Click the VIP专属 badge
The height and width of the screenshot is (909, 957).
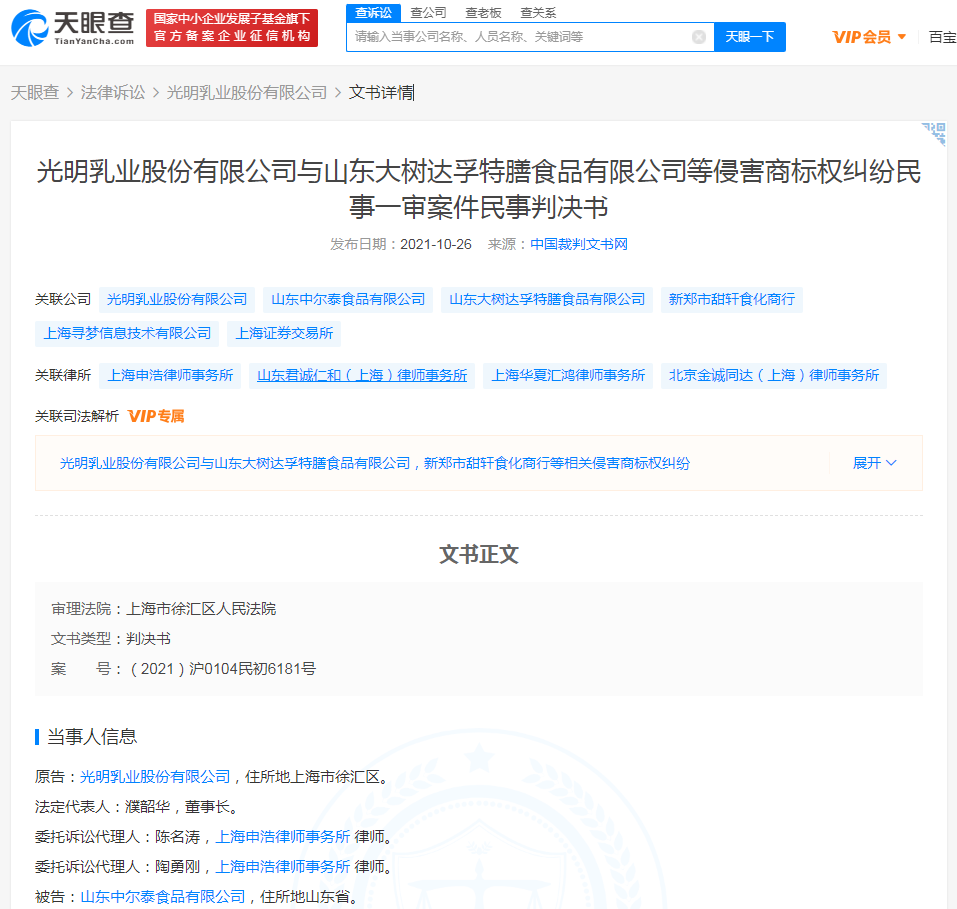coord(156,416)
